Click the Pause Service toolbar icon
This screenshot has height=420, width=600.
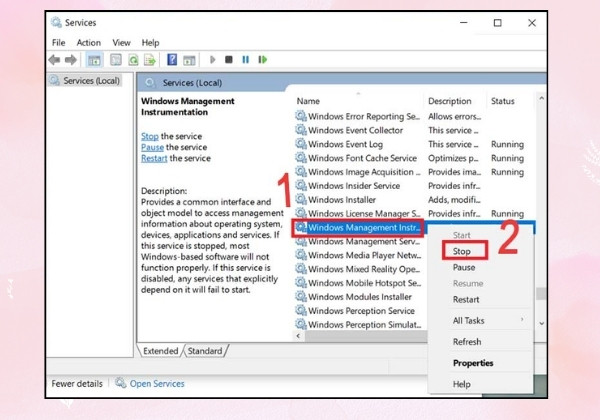(x=246, y=60)
